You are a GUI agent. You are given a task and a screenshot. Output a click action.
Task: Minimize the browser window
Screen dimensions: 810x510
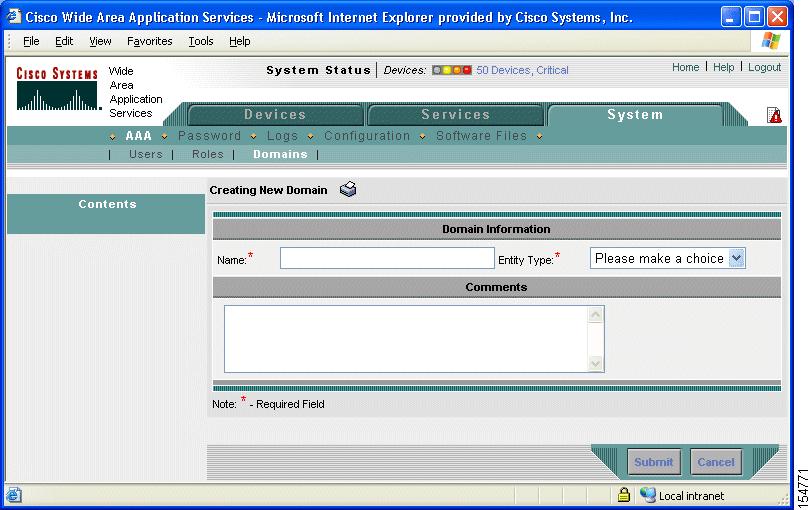730,17
